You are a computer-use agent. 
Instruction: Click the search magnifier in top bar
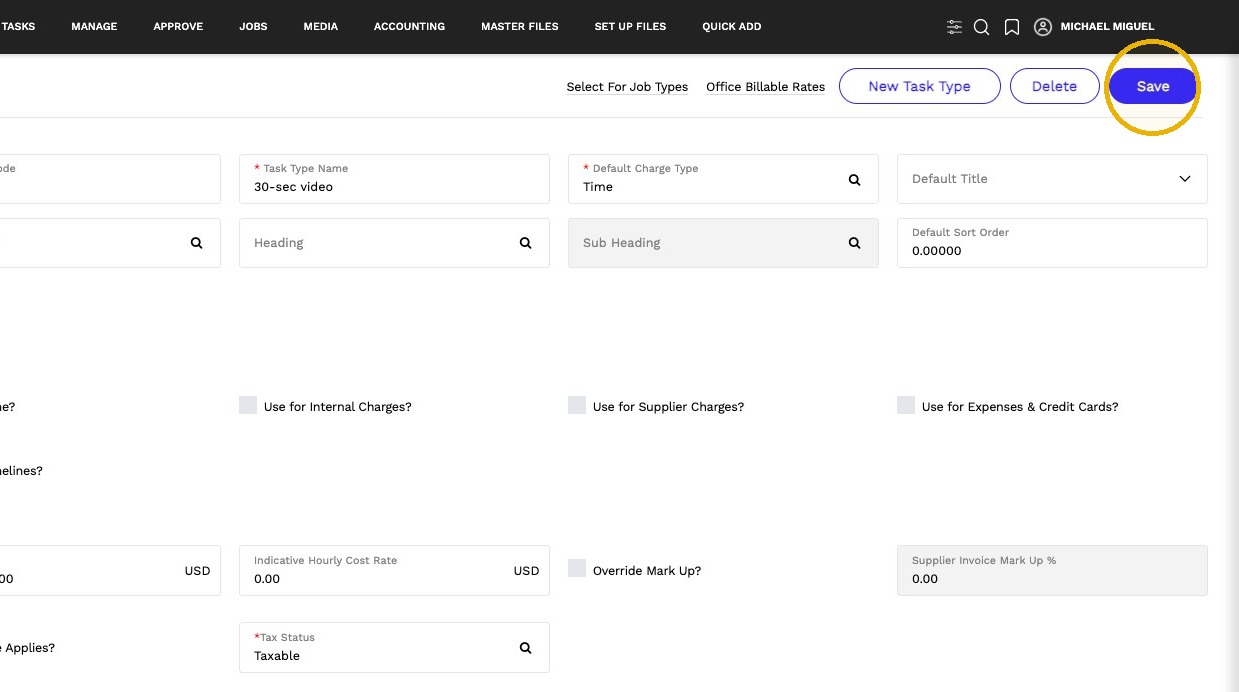(x=982, y=27)
